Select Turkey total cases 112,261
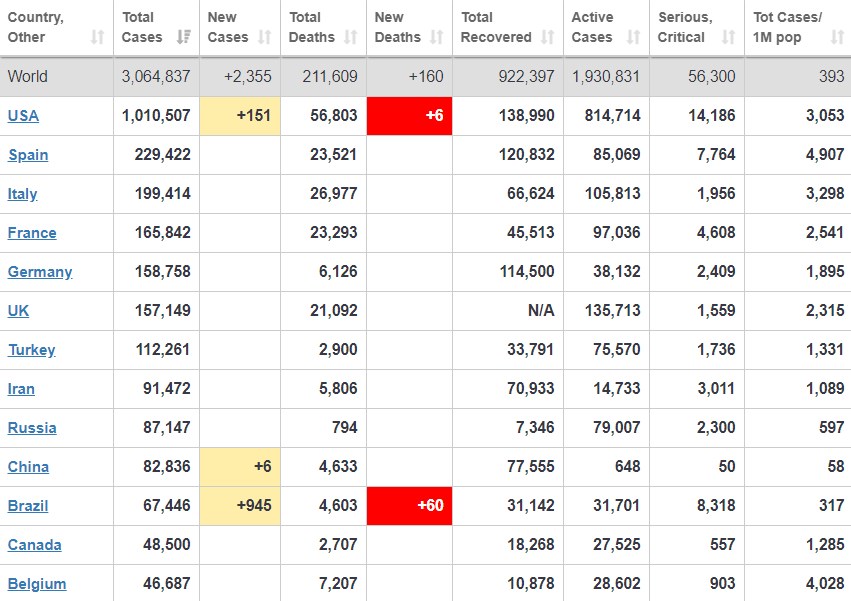The width and height of the screenshot is (851, 601). tap(163, 350)
